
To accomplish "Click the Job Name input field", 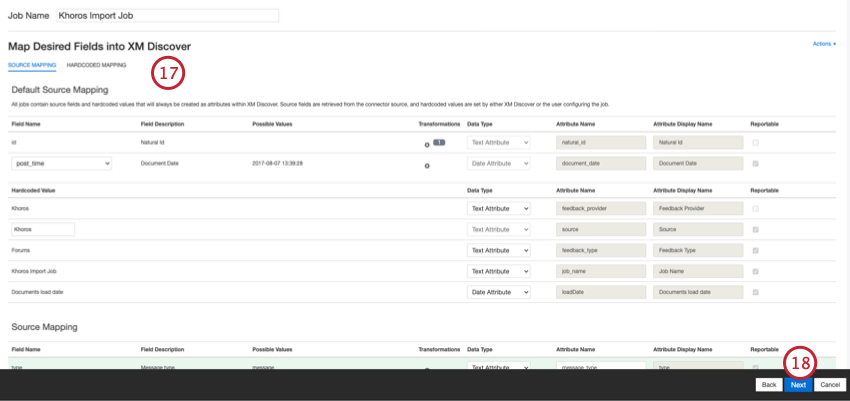I will click(x=168, y=16).
